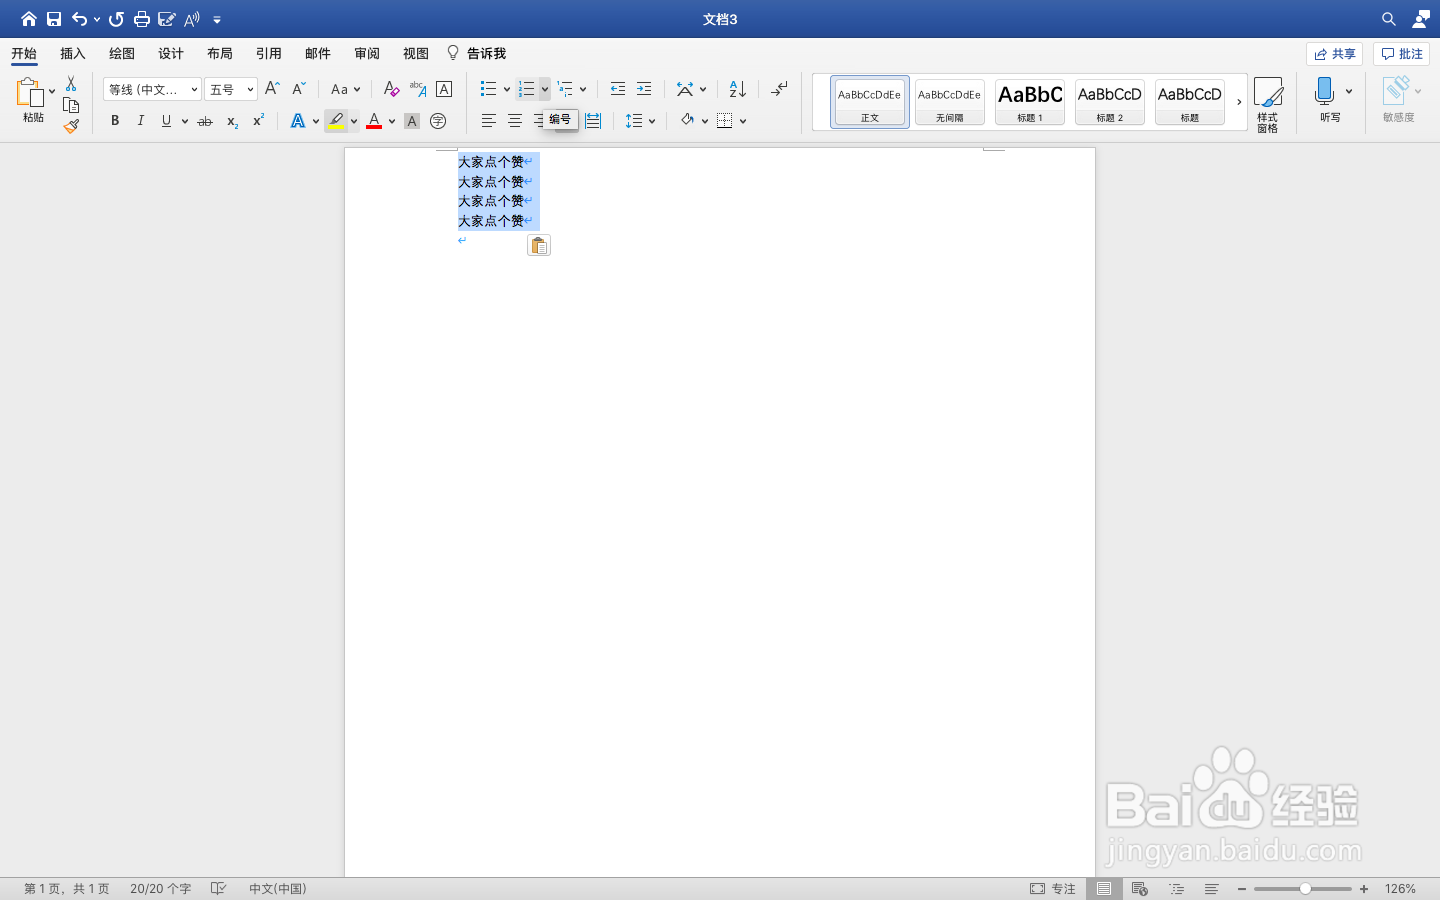Viewport: 1440px width, 900px height.
Task: Switch to the 布局 tab
Action: (x=220, y=53)
